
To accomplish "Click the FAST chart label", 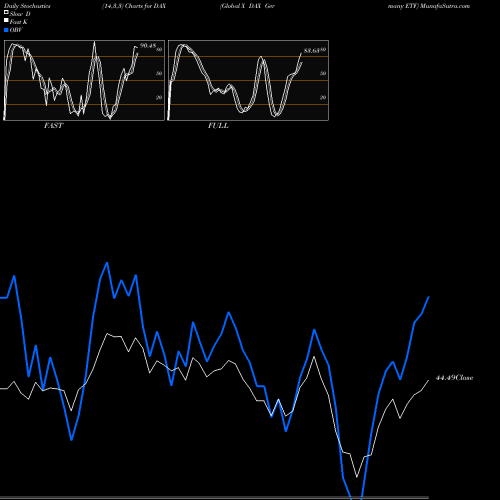I will (x=53, y=126).
